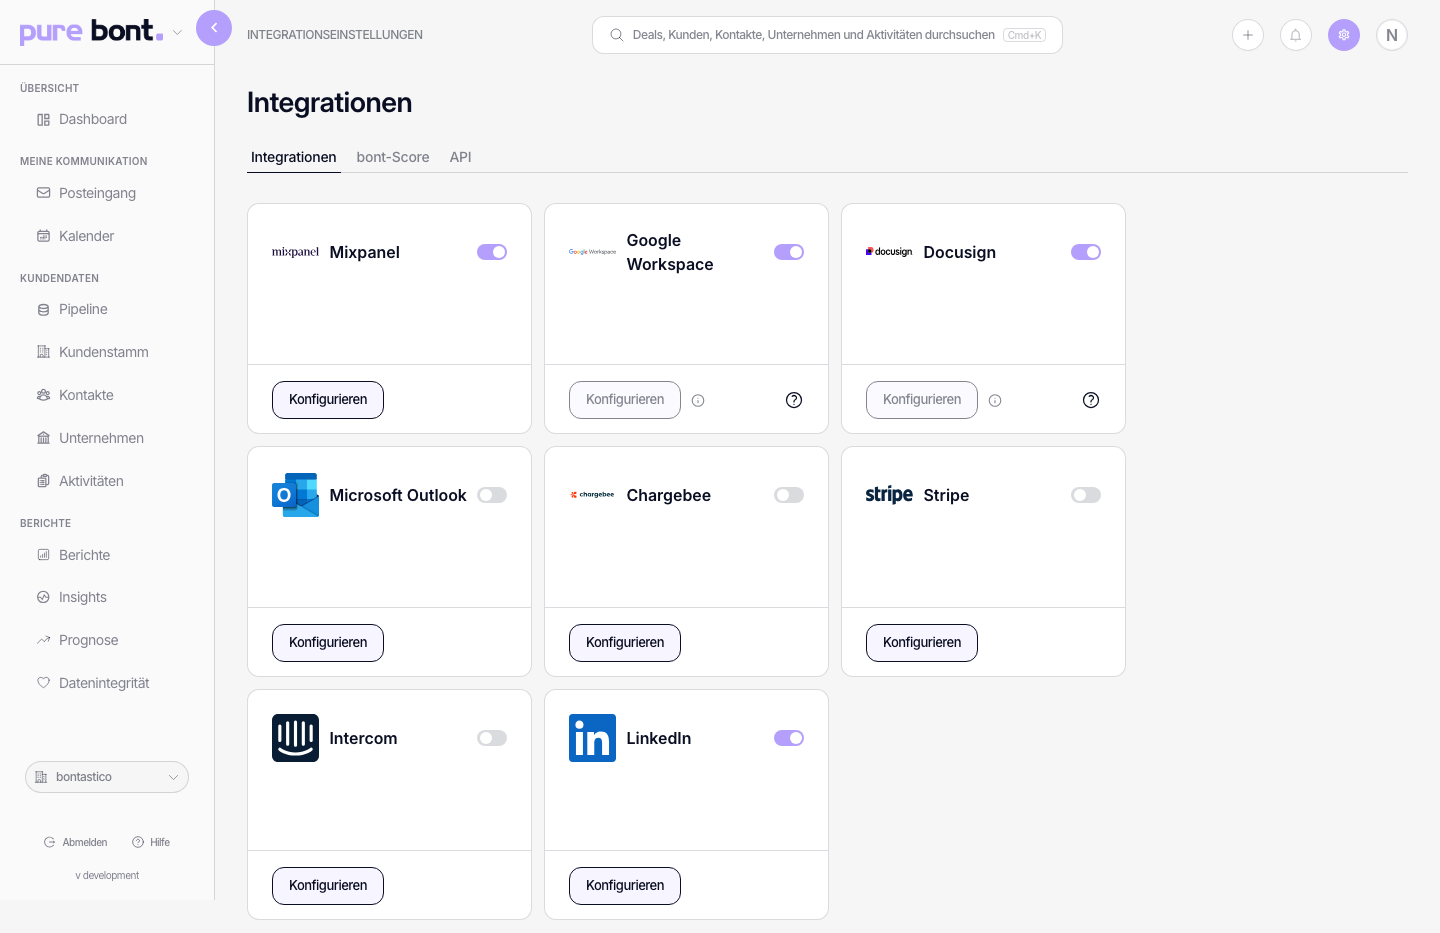
Task: Open the API tab
Action: [461, 157]
